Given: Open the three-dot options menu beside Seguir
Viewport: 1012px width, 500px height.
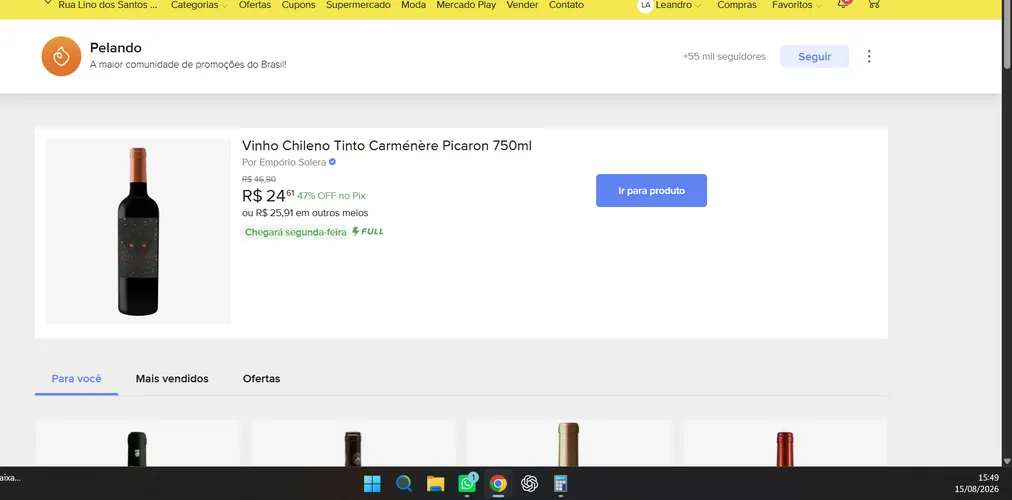Looking at the screenshot, I should pos(869,56).
